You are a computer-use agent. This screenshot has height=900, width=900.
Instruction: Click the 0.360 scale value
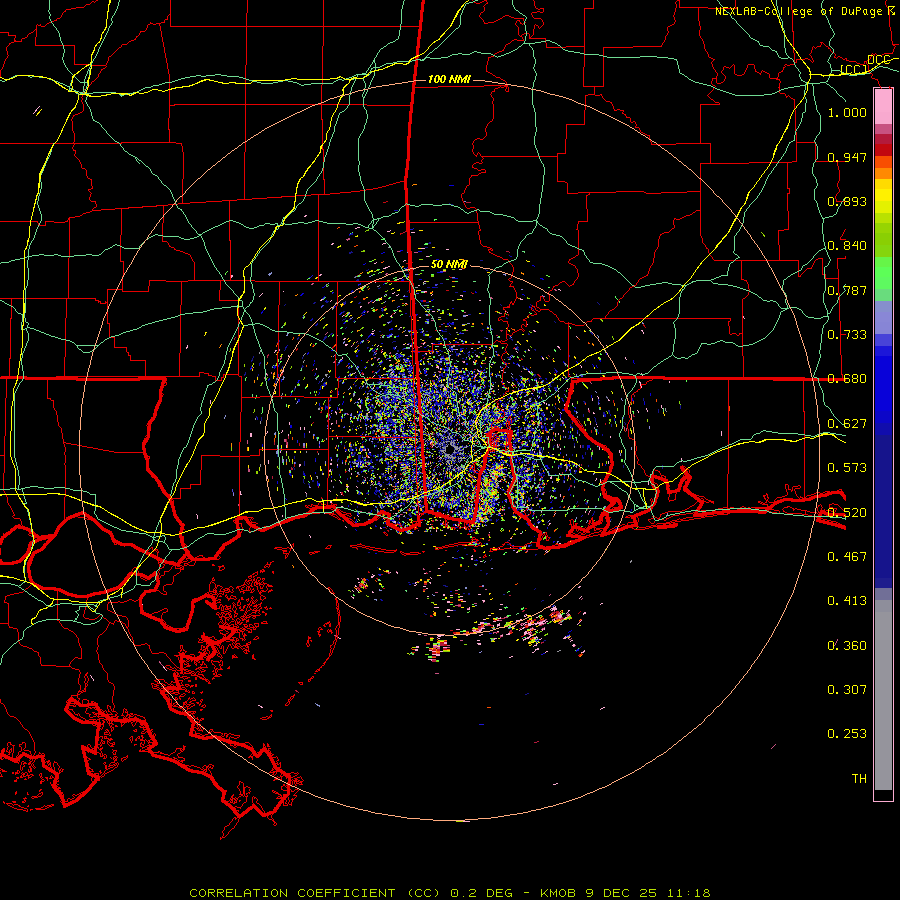847,646
